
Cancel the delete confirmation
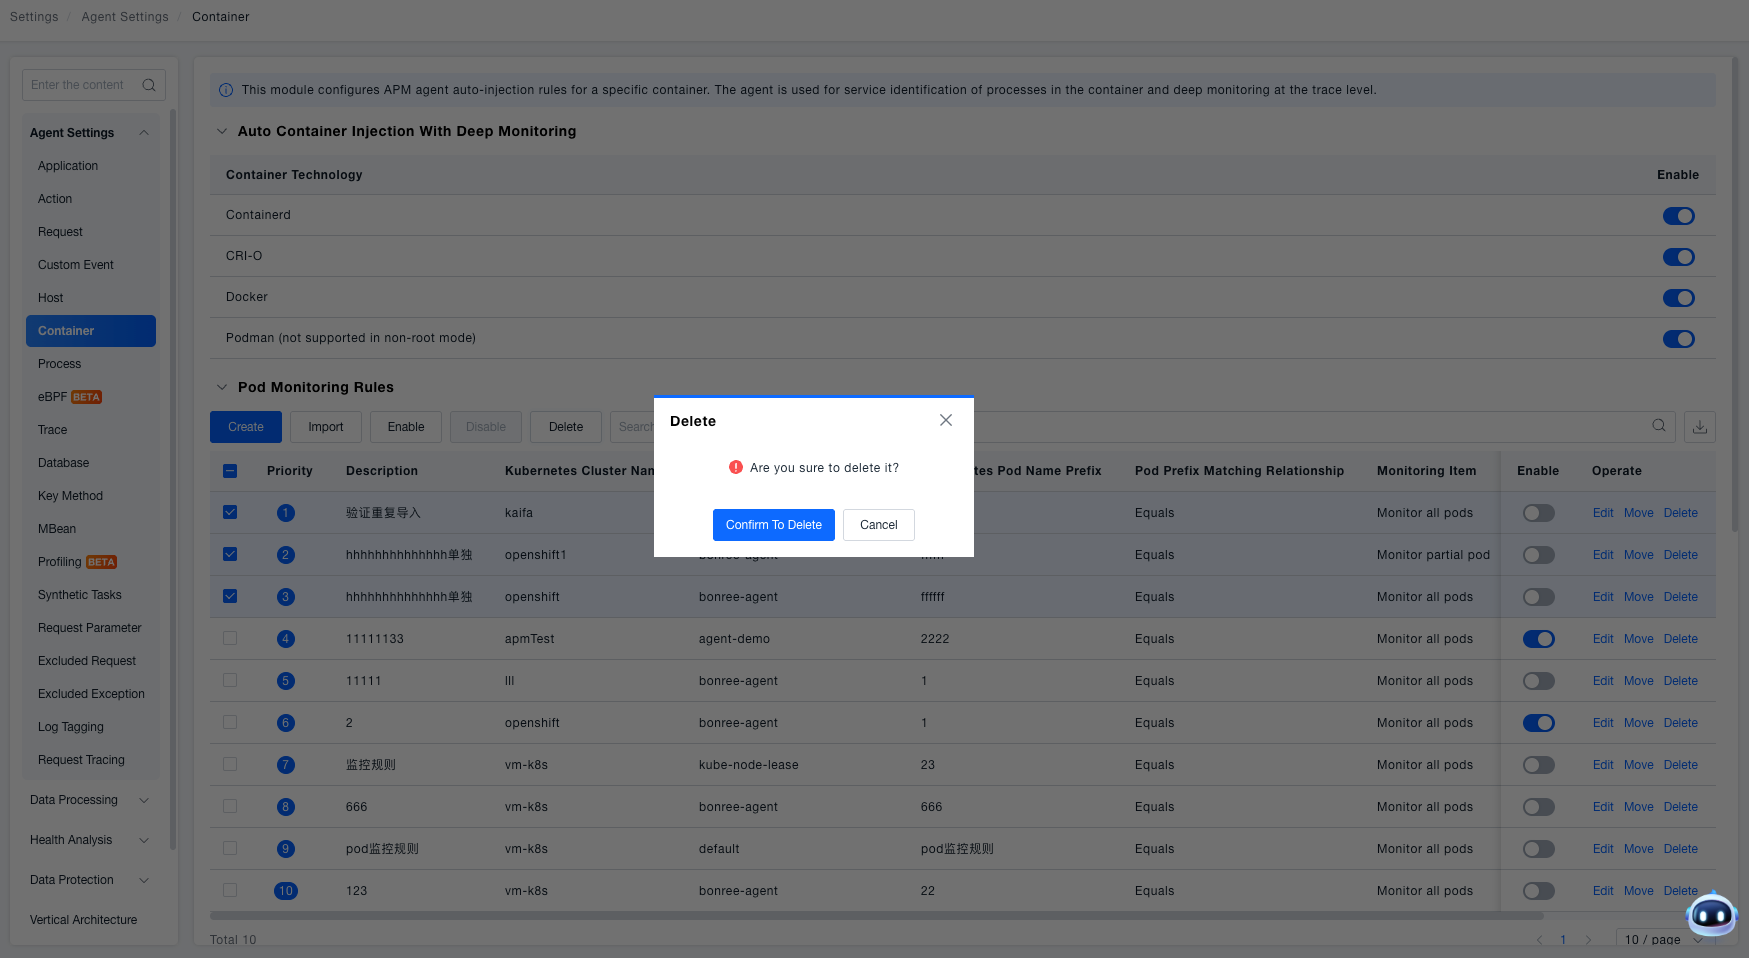(x=879, y=525)
